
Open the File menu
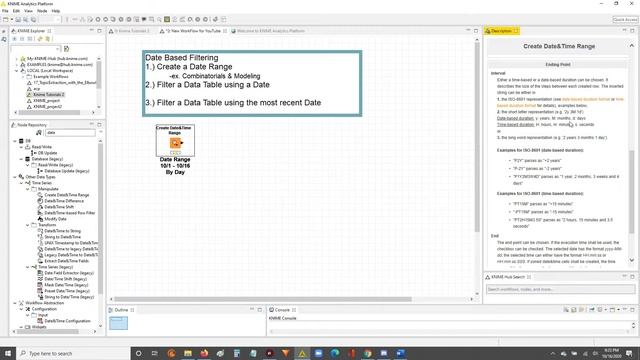pos(5,11)
